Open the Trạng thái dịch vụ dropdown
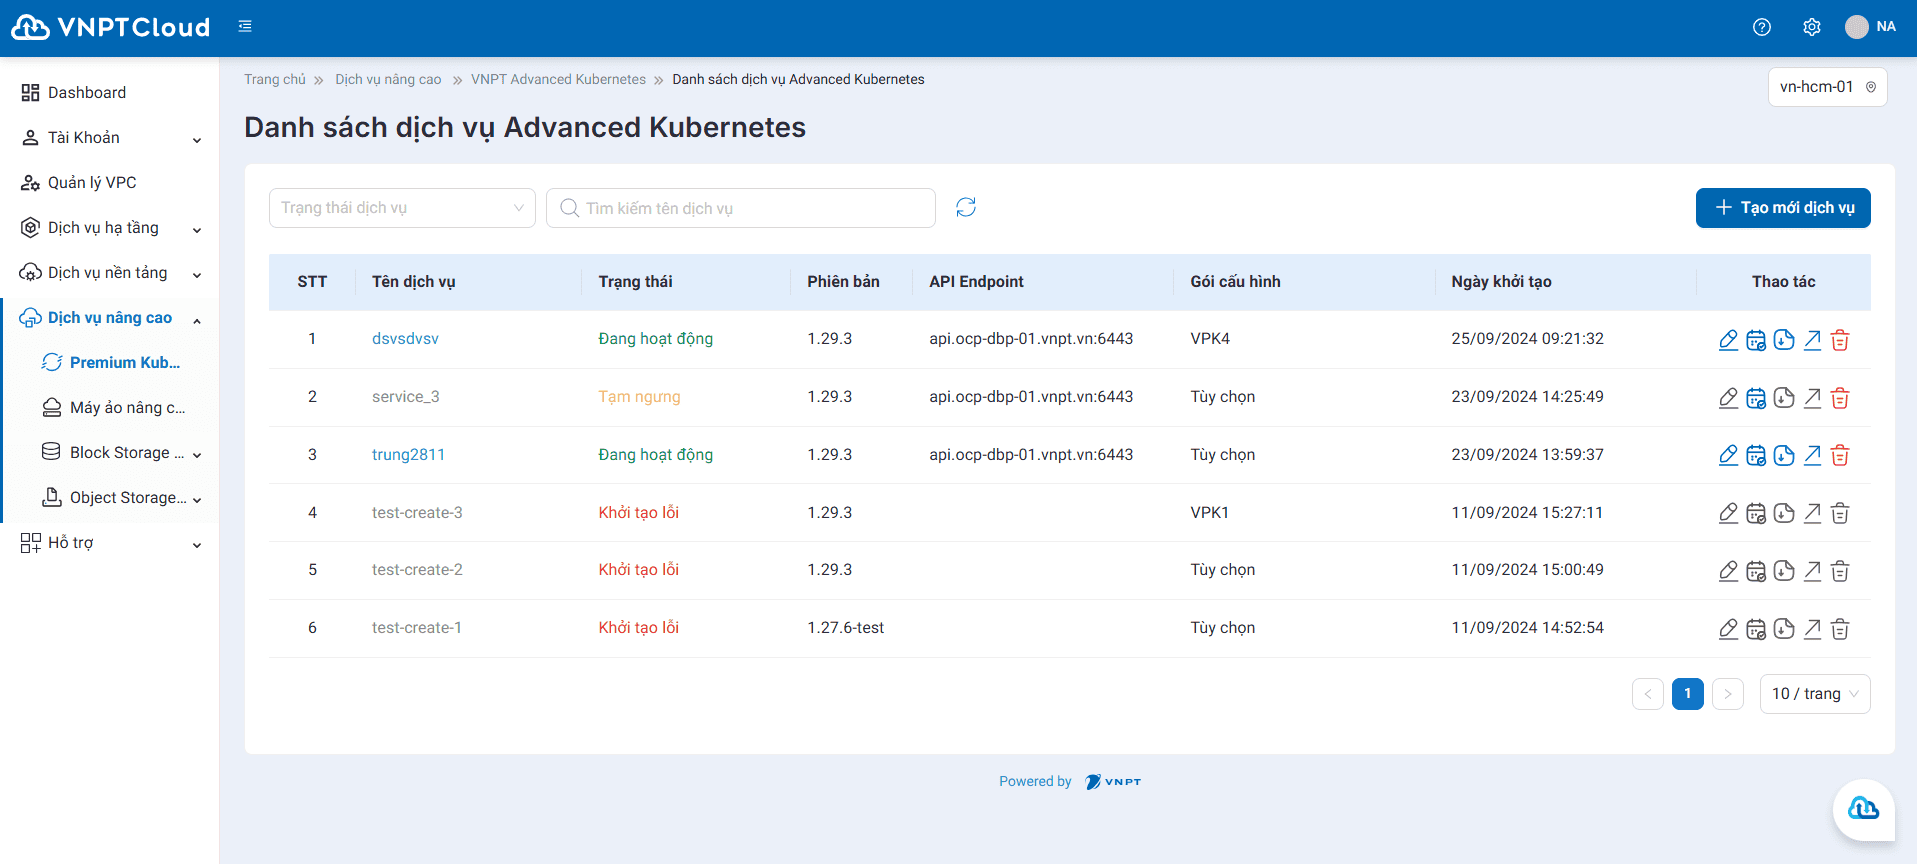This screenshot has width=1917, height=864. pyautogui.click(x=402, y=208)
